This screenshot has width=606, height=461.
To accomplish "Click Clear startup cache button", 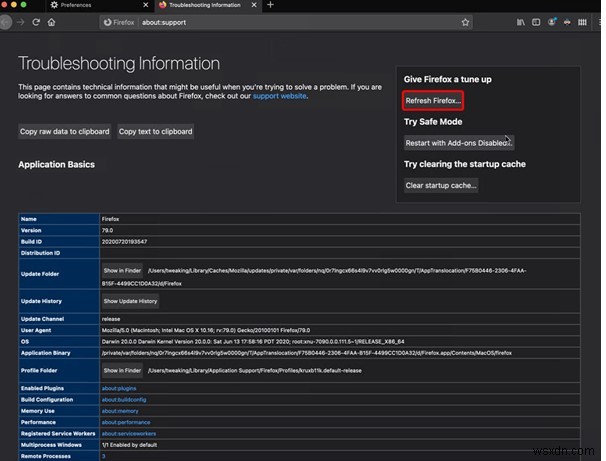I will tap(441, 185).
